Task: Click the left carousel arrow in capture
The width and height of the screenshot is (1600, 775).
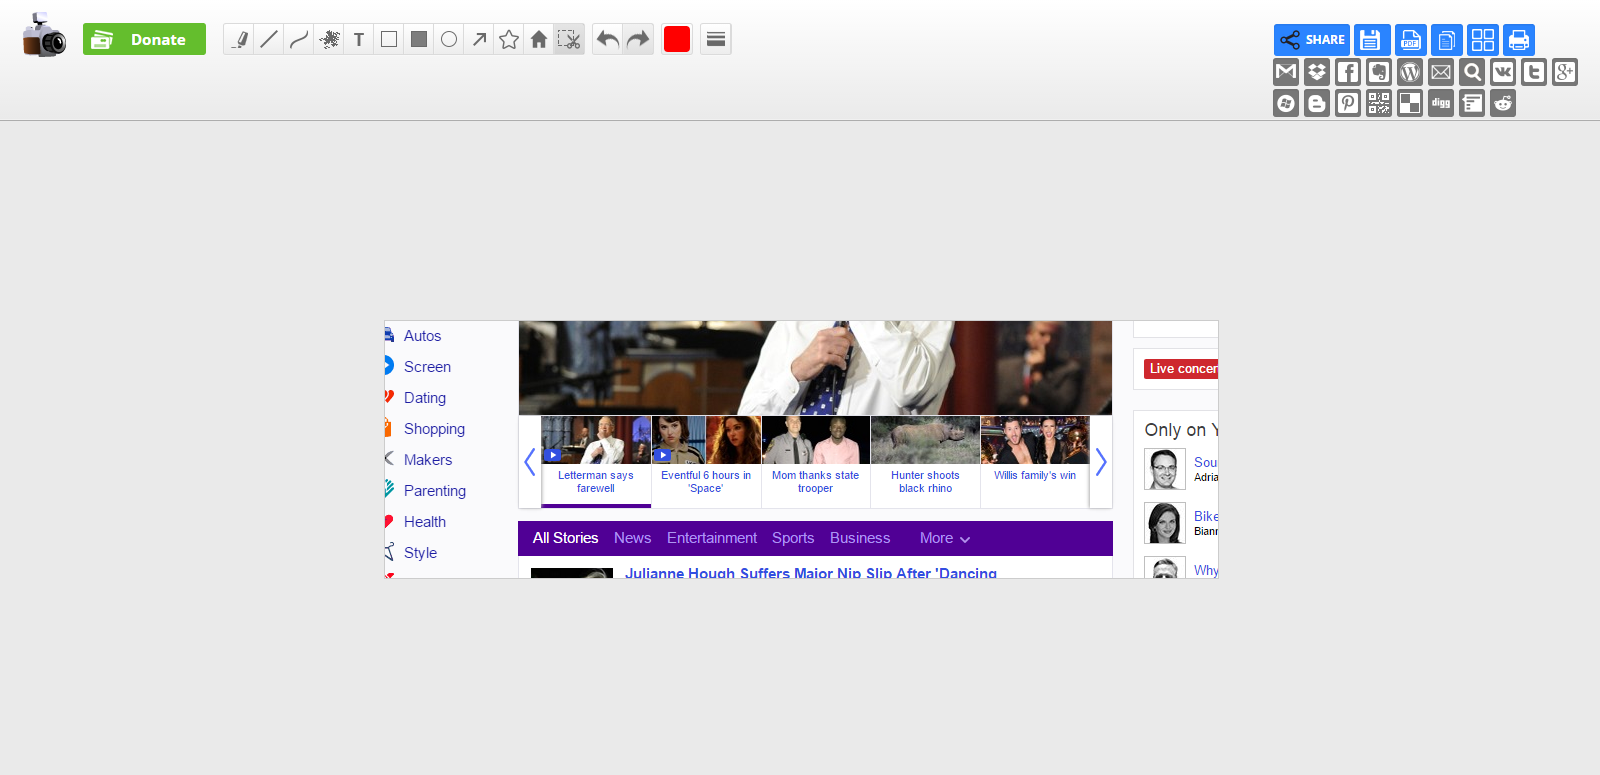Action: point(530,462)
